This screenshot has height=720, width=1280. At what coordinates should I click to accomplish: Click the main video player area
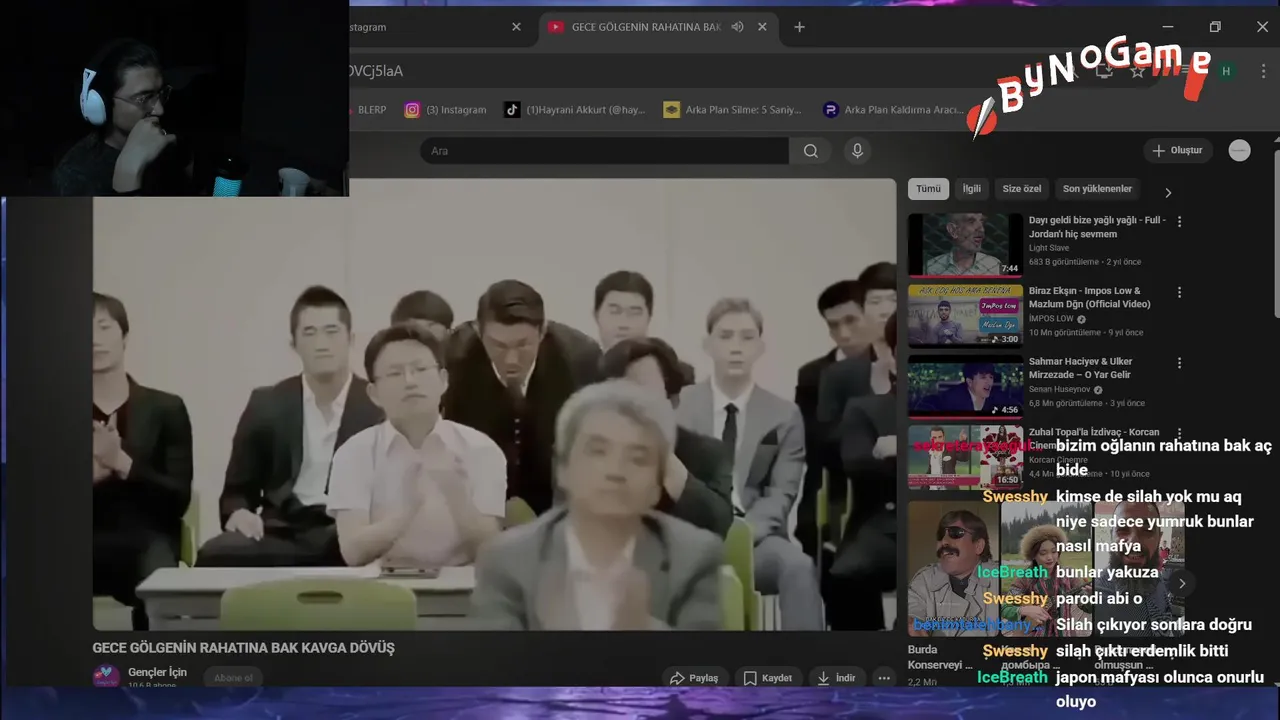tap(495, 404)
